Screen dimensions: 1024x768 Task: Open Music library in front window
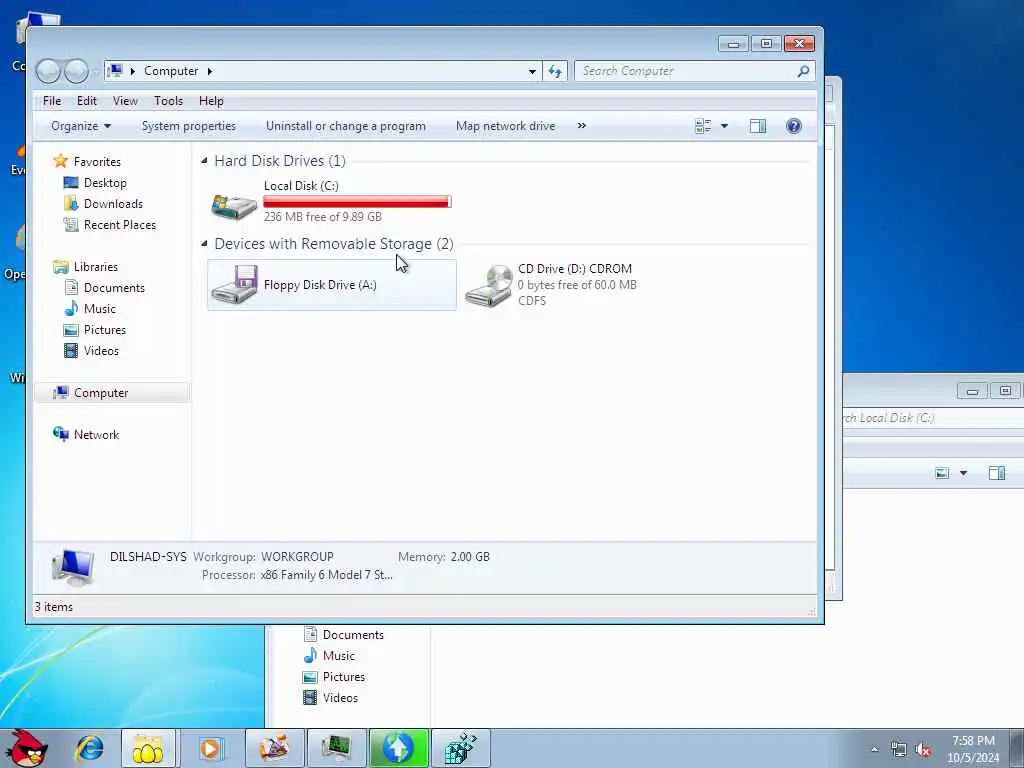(x=99, y=308)
